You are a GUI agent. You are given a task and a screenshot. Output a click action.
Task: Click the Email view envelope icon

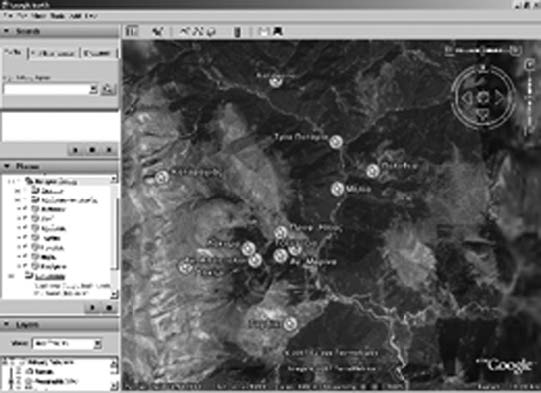click(264, 31)
